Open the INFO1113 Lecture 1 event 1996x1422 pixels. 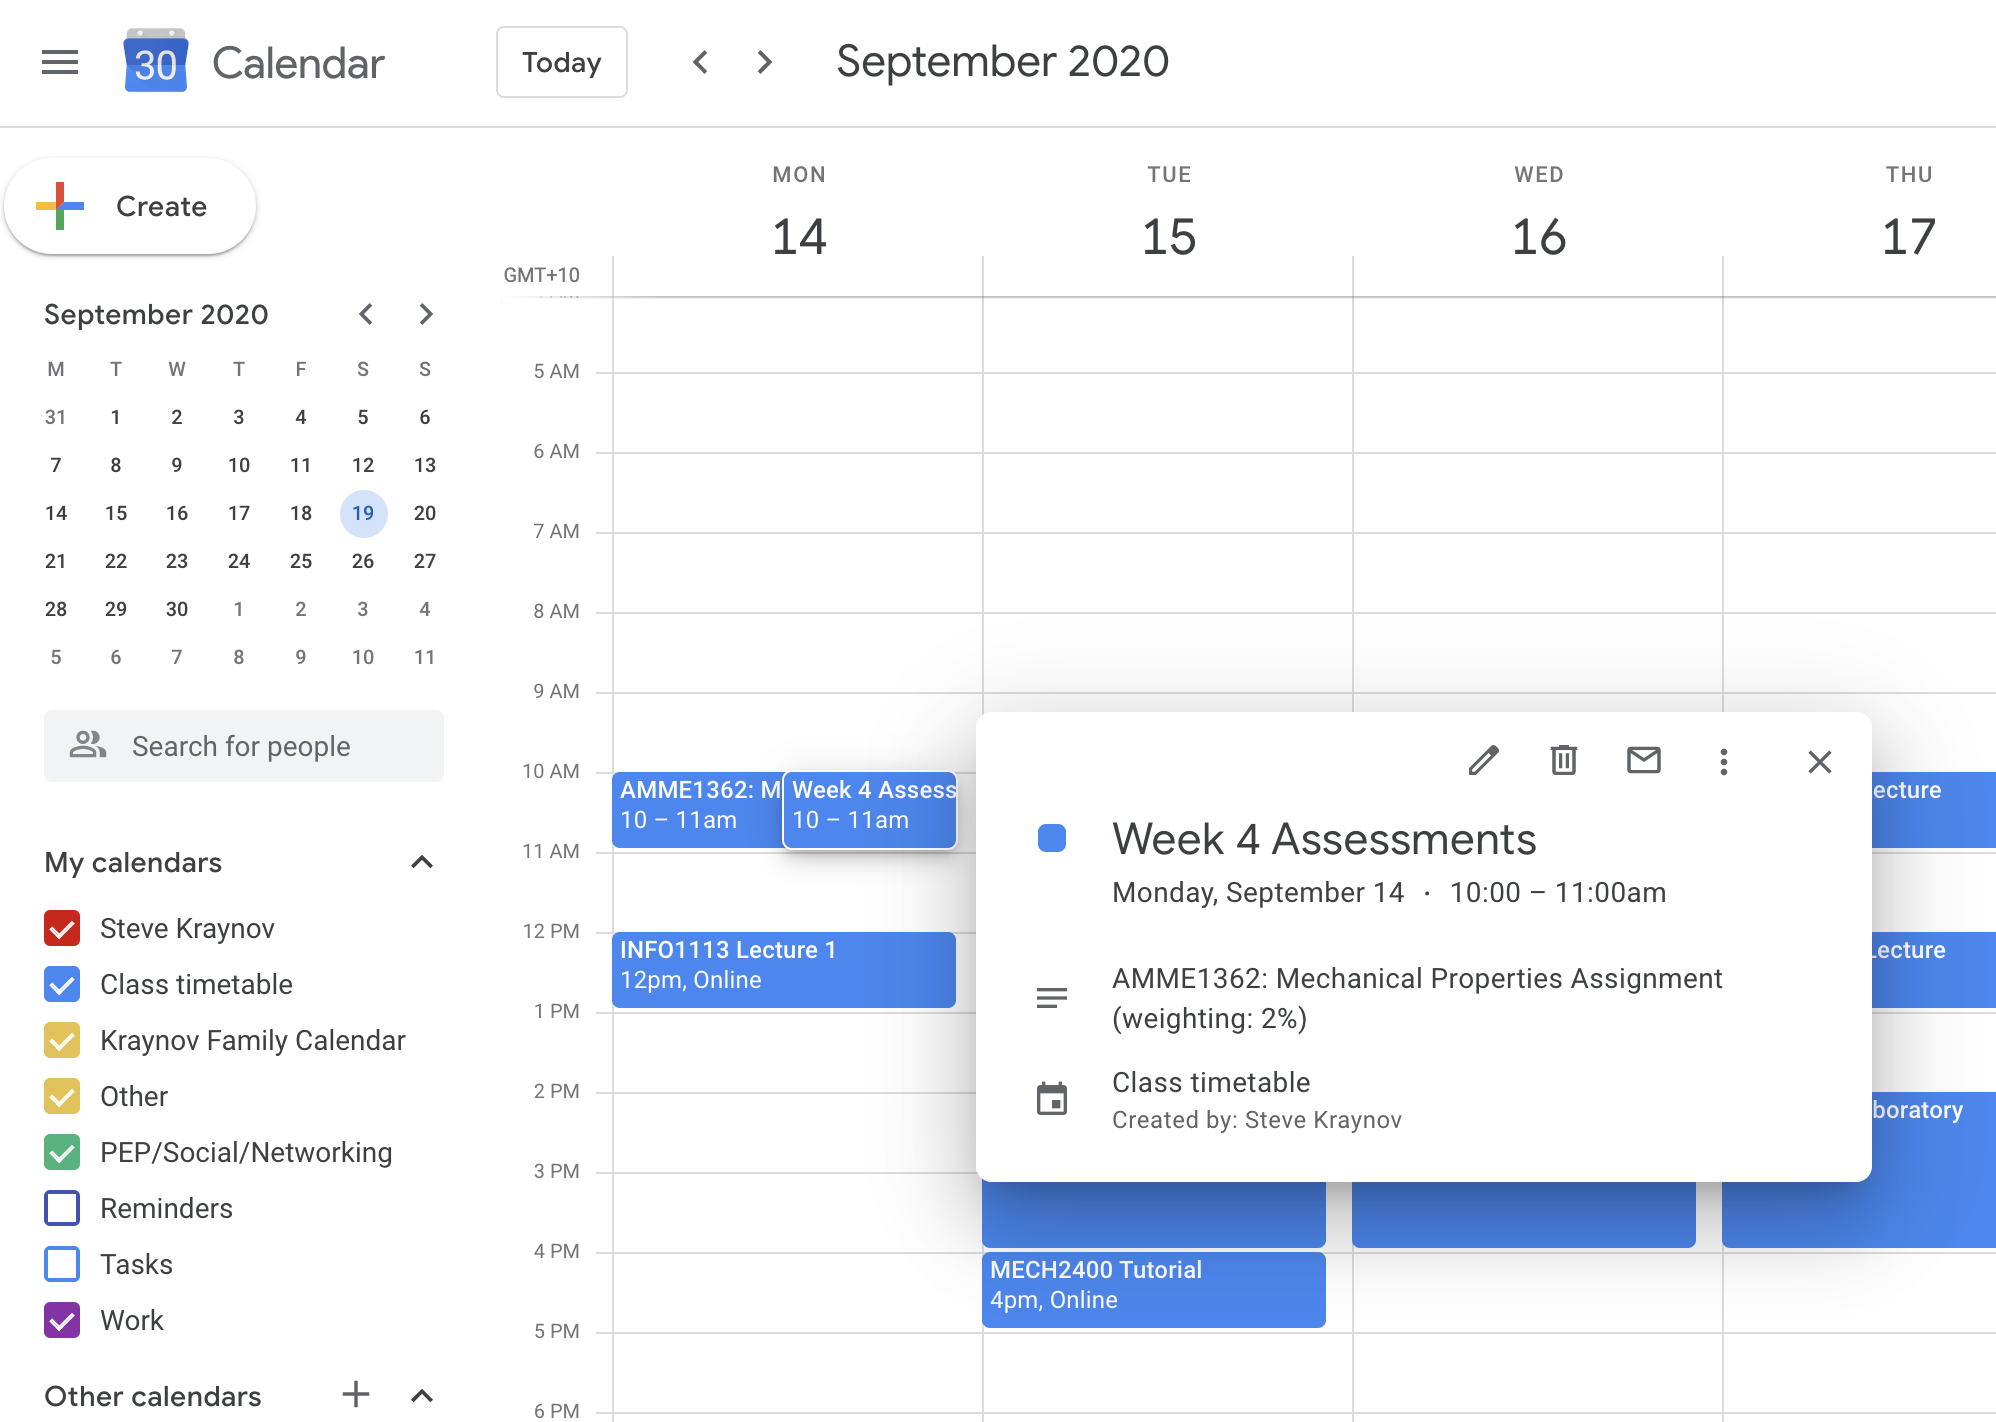coord(783,969)
